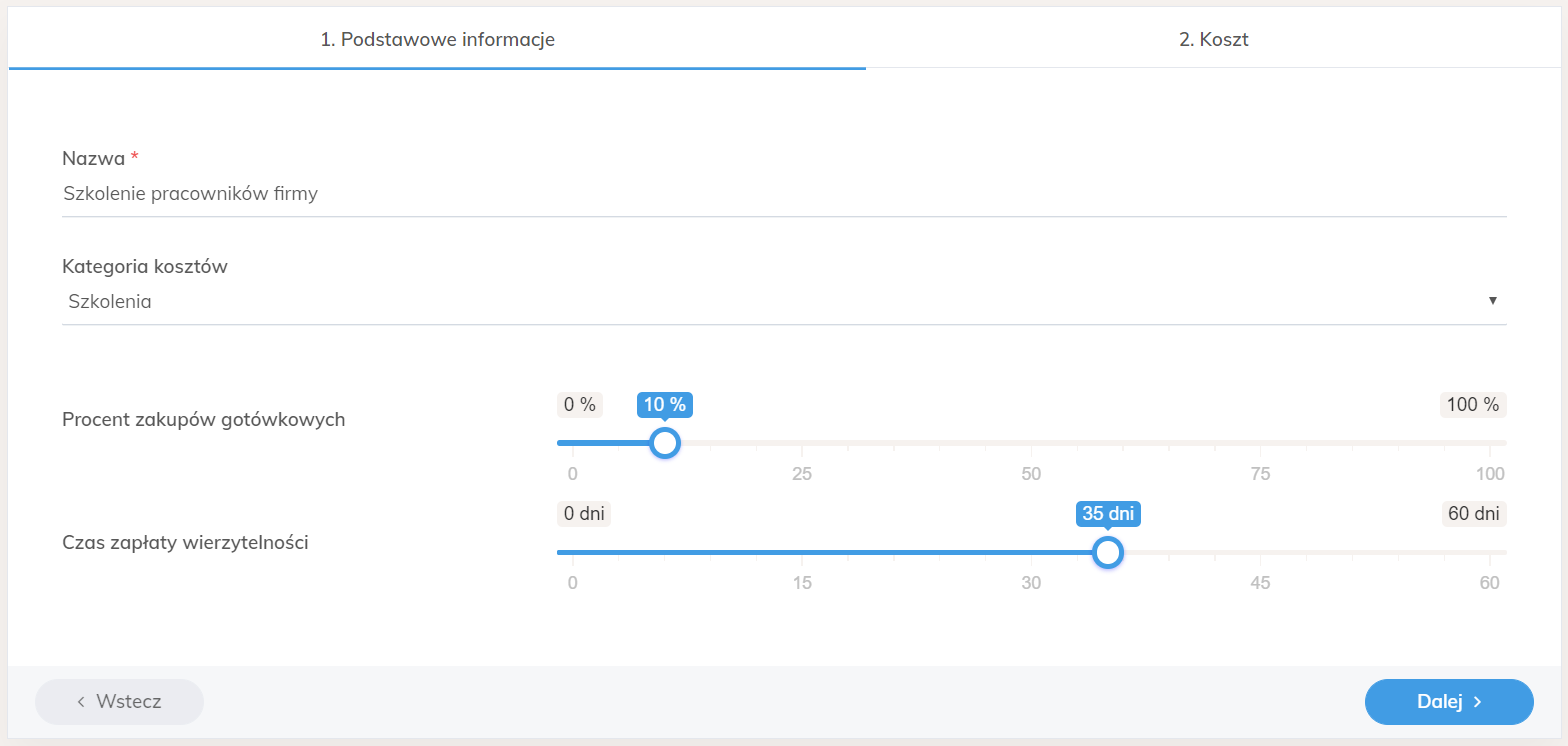The width and height of the screenshot is (1568, 746).
Task: Set cash purchases slider to 75 mark
Action: [1261, 443]
